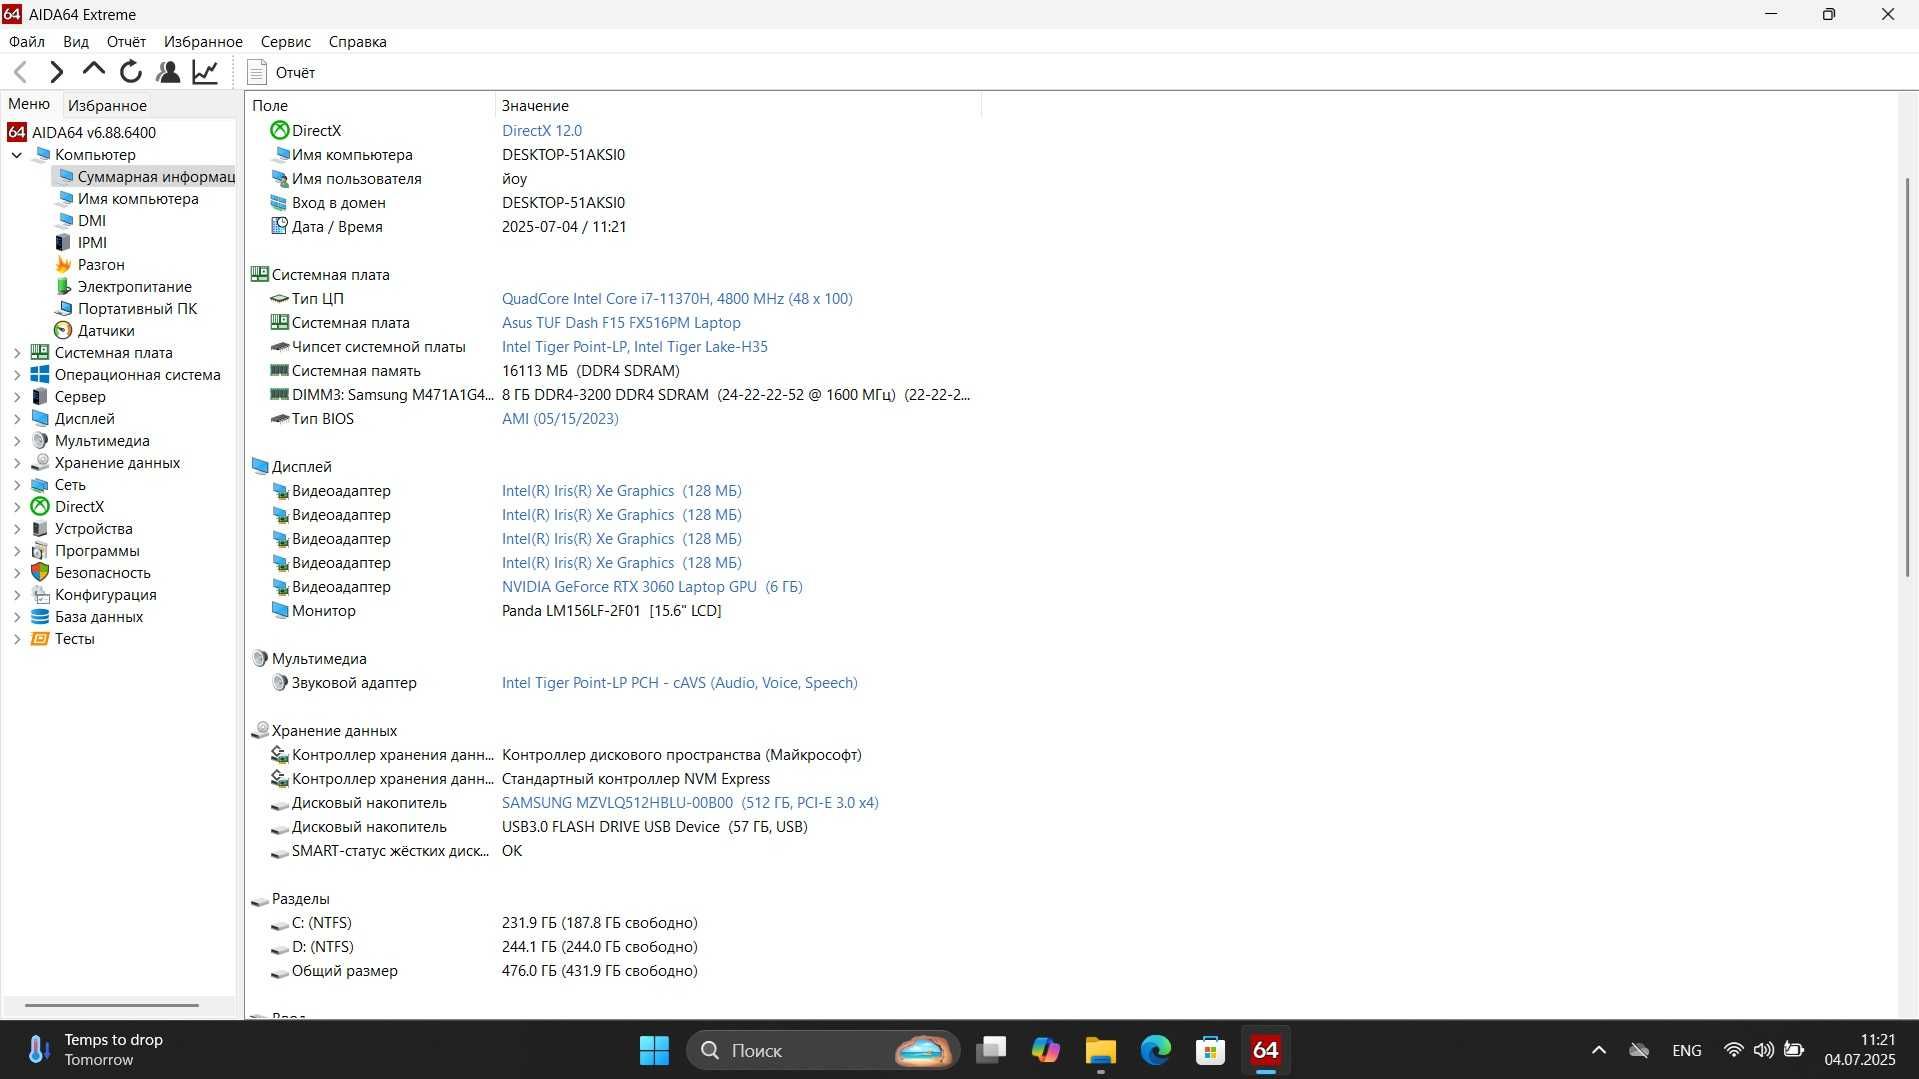
Task: Open user management icon in the toolbar
Action: pos(168,72)
